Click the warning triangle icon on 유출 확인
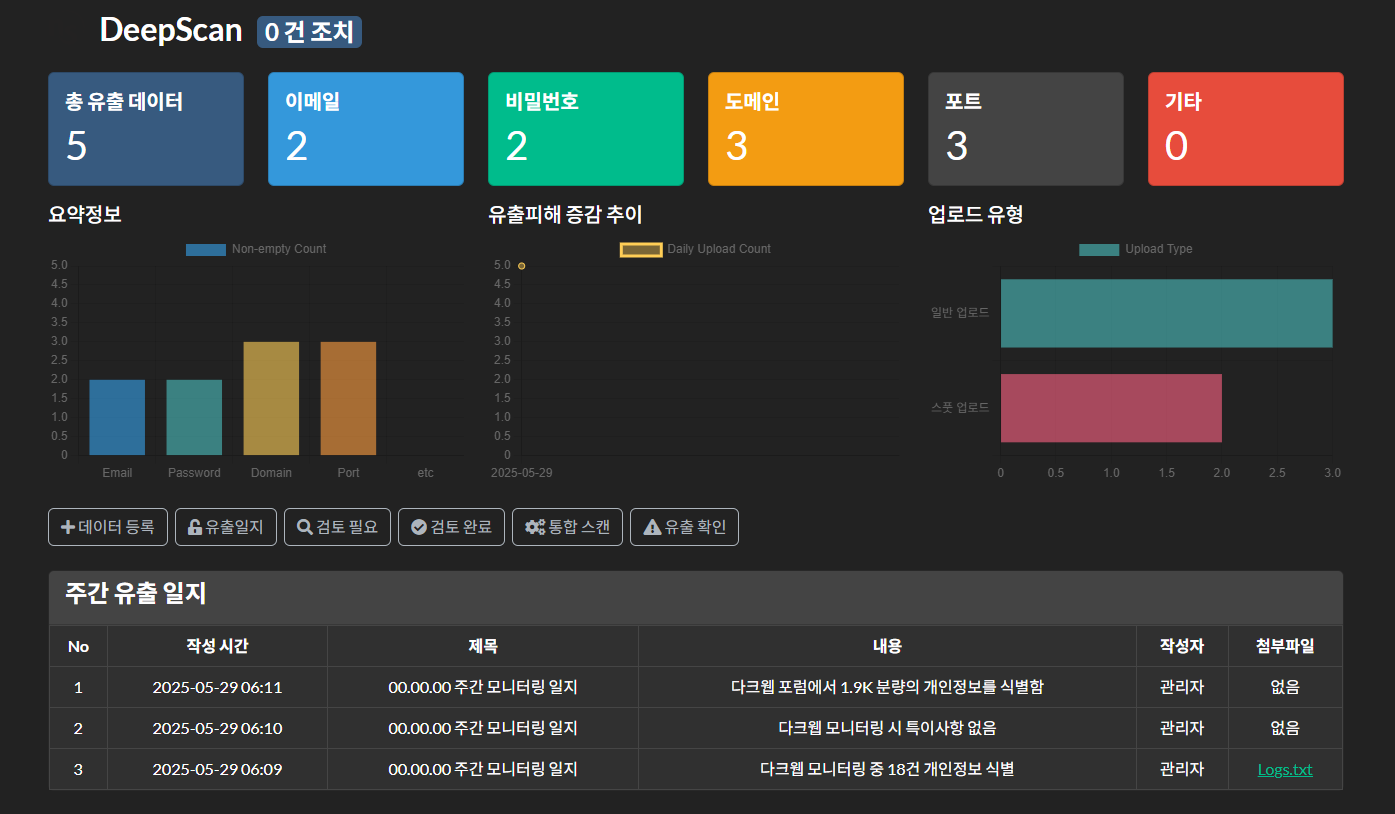 pyautogui.click(x=652, y=527)
